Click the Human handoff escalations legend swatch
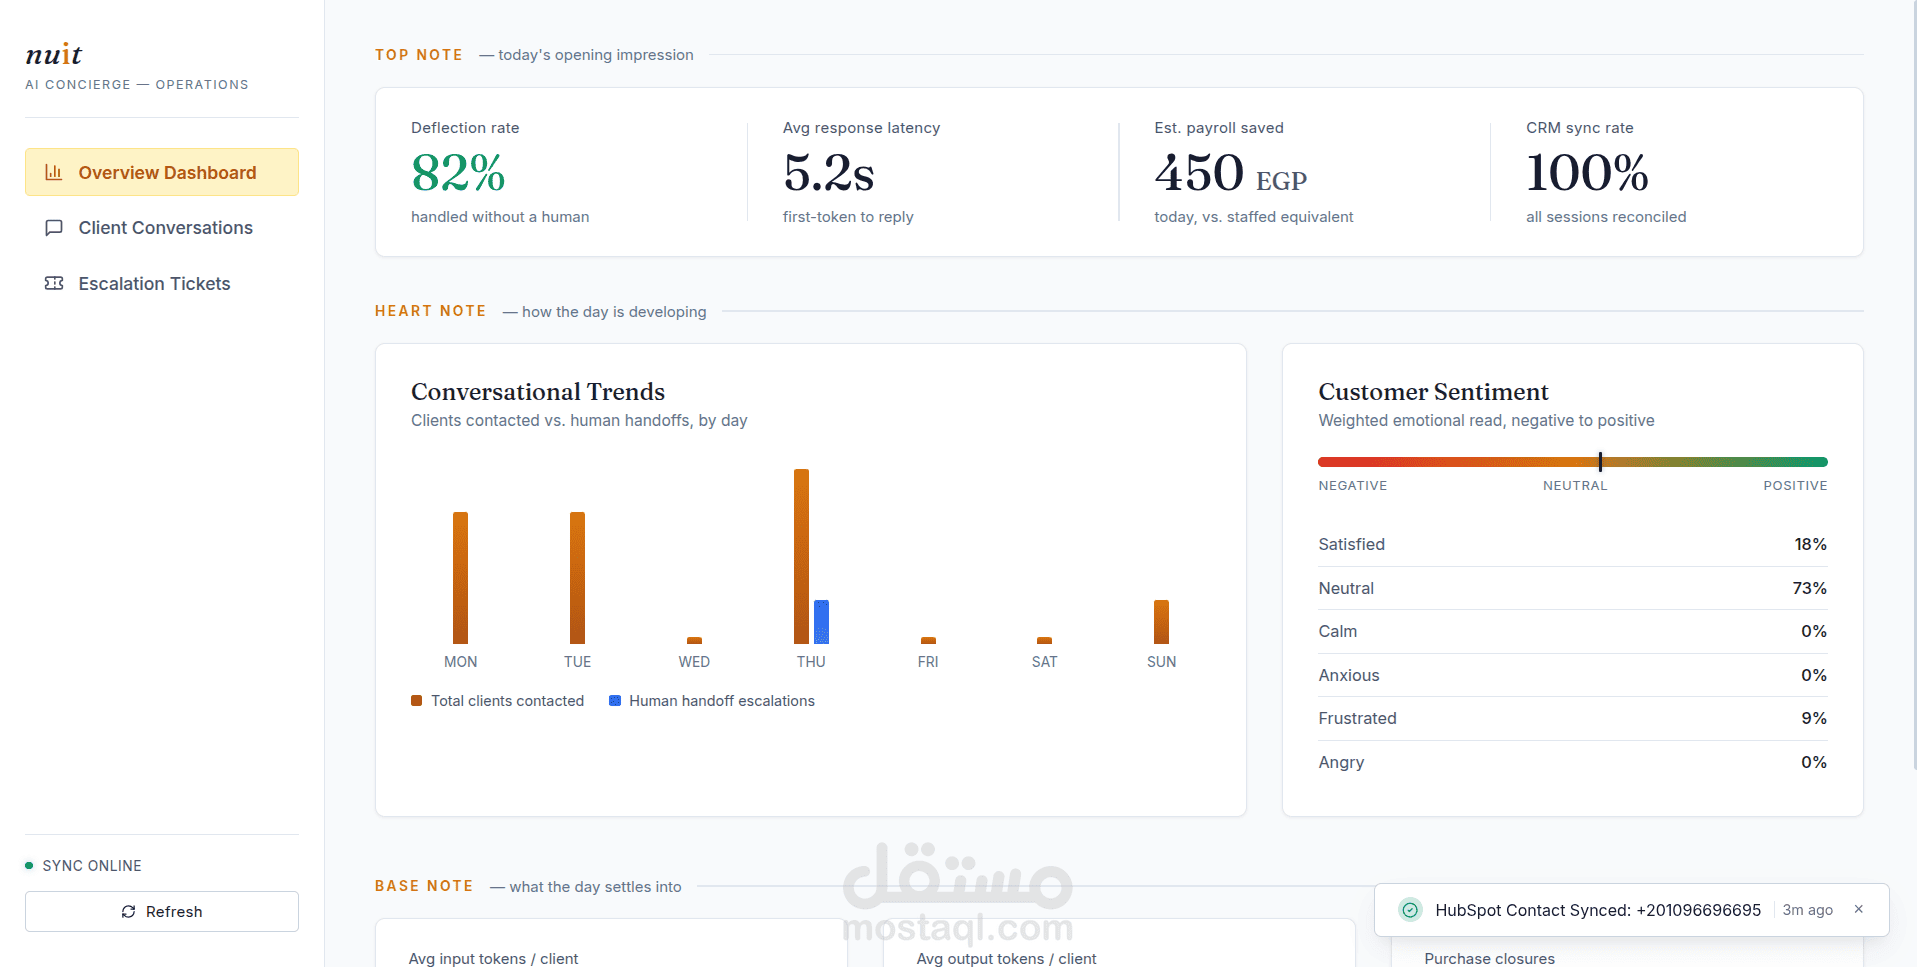The width and height of the screenshot is (1917, 967). tap(615, 701)
